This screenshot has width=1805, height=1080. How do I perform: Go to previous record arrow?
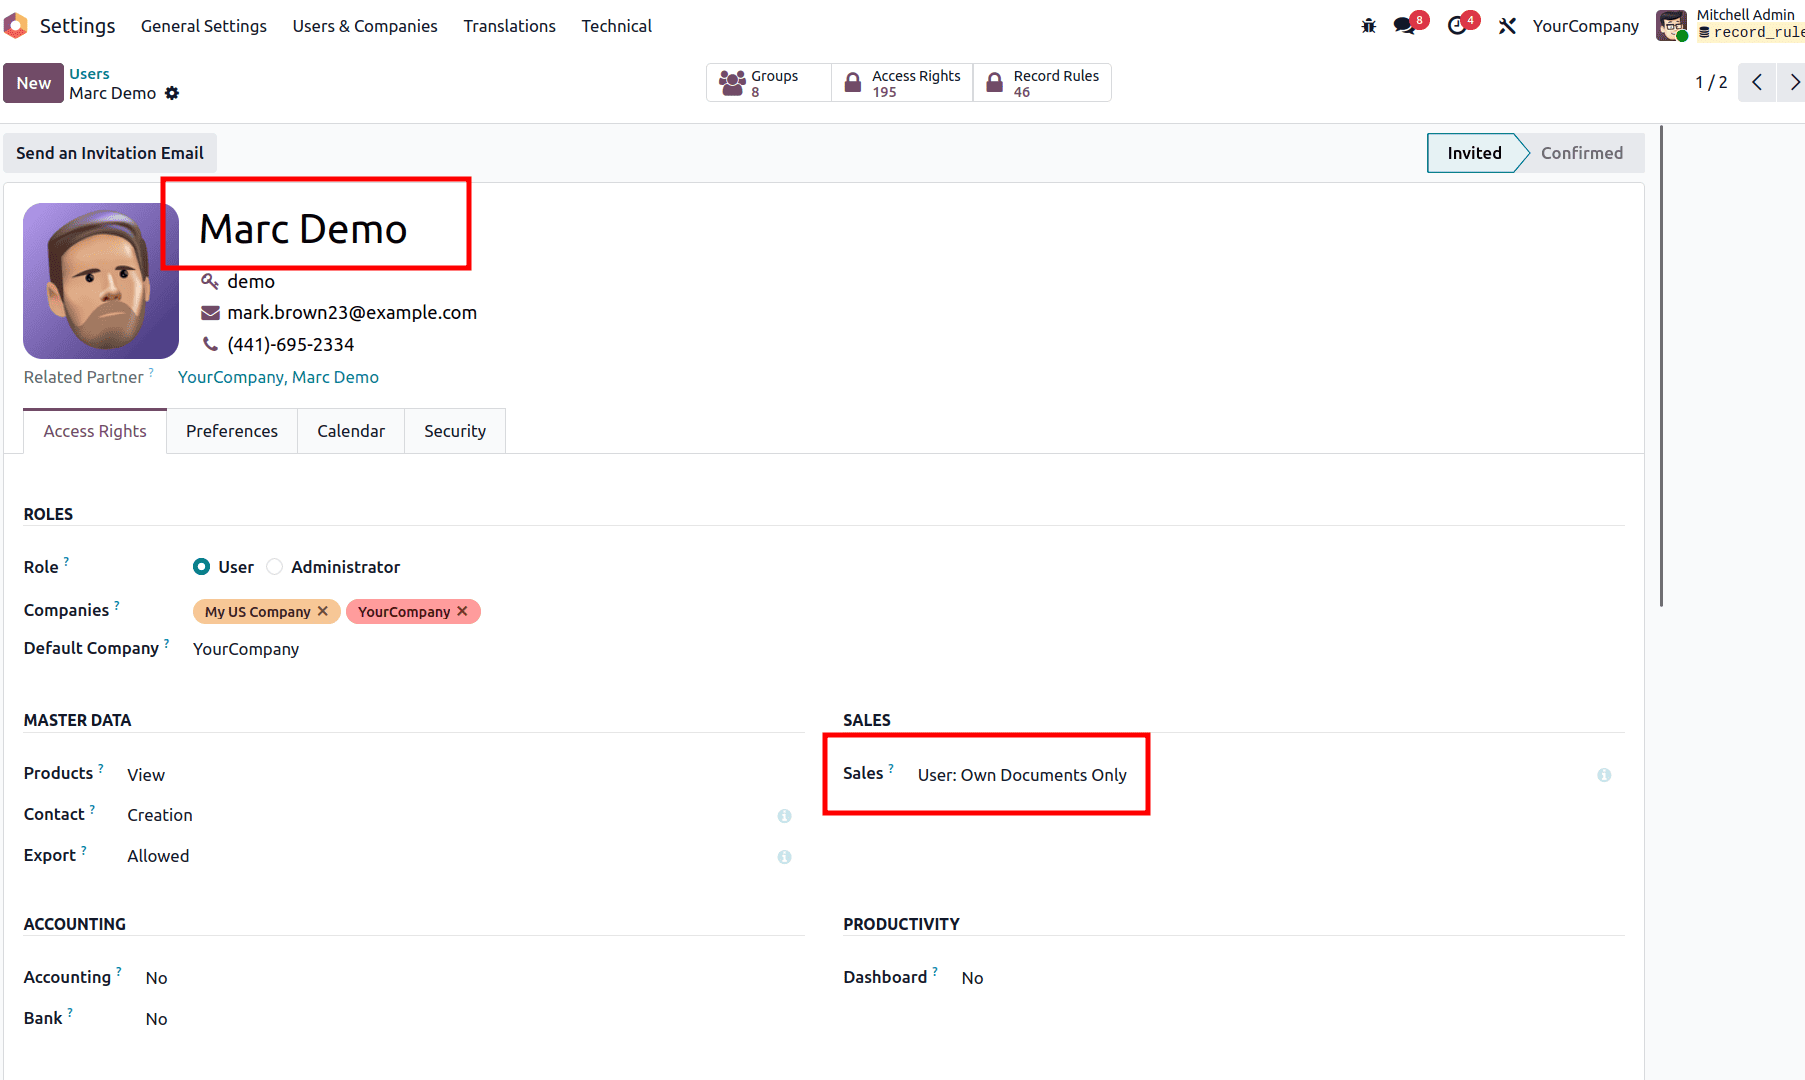(1757, 82)
